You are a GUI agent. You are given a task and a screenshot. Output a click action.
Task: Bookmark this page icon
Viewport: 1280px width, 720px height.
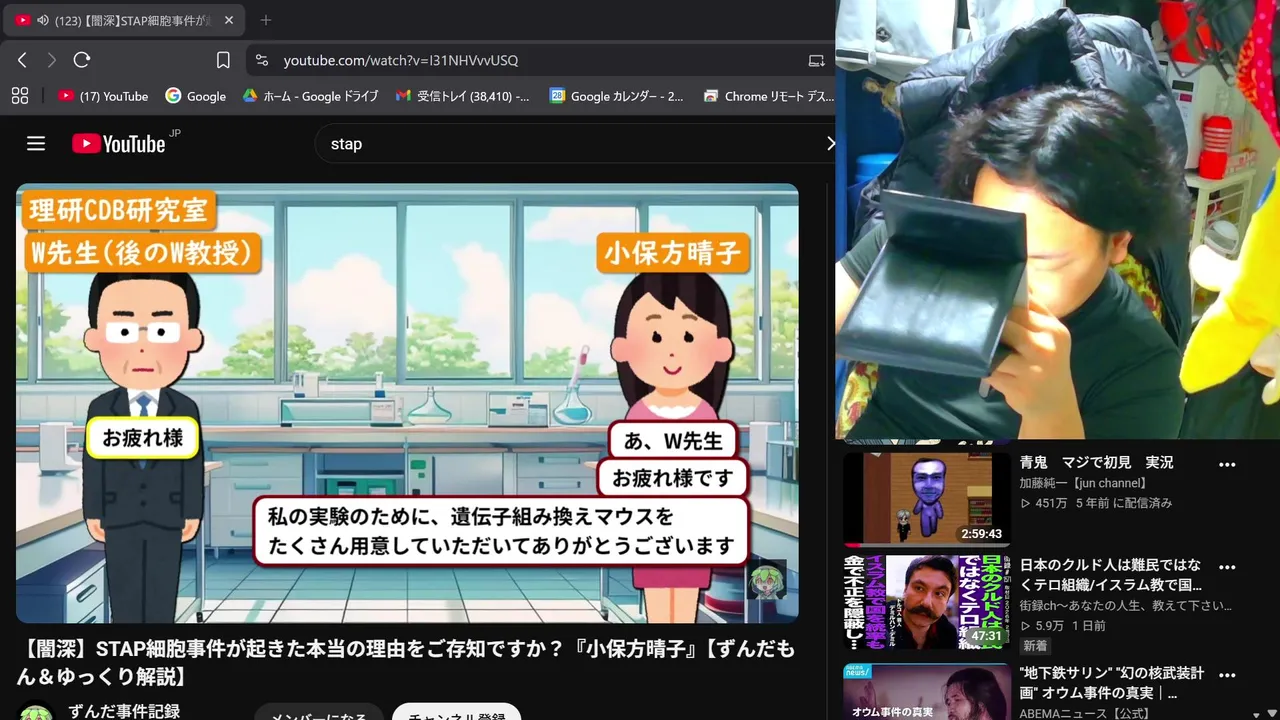tap(223, 60)
